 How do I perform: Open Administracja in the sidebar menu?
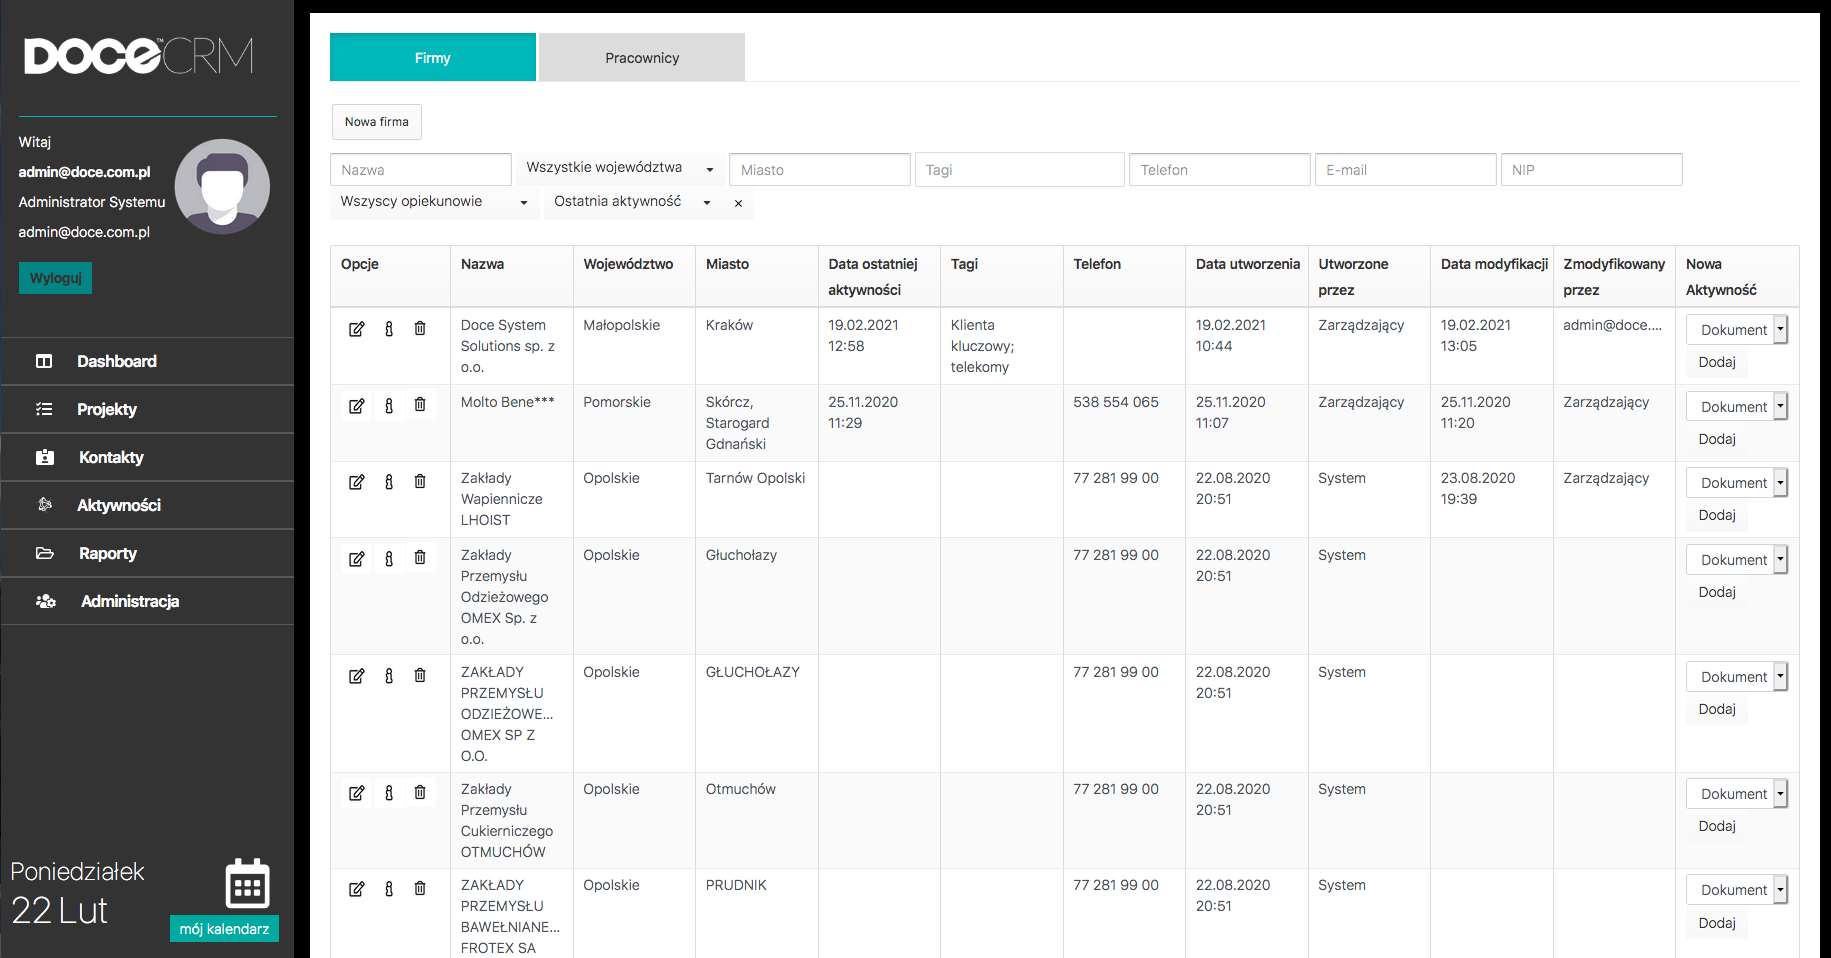[130, 601]
